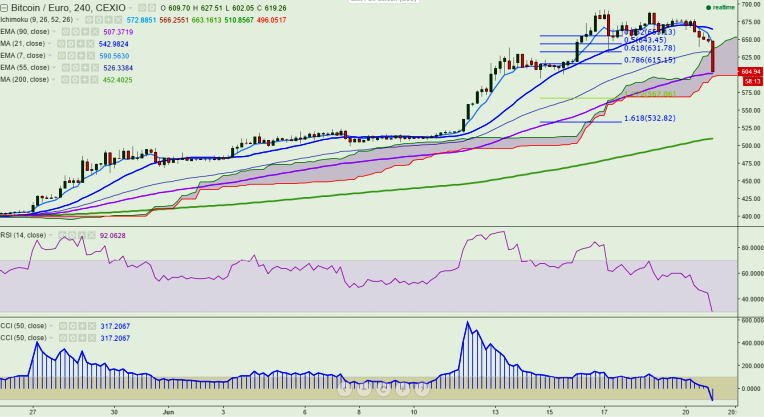Viewport: 764px width, 417px height.
Task: Hide the Ichimoku indicator via eye icon
Action: [89, 19]
